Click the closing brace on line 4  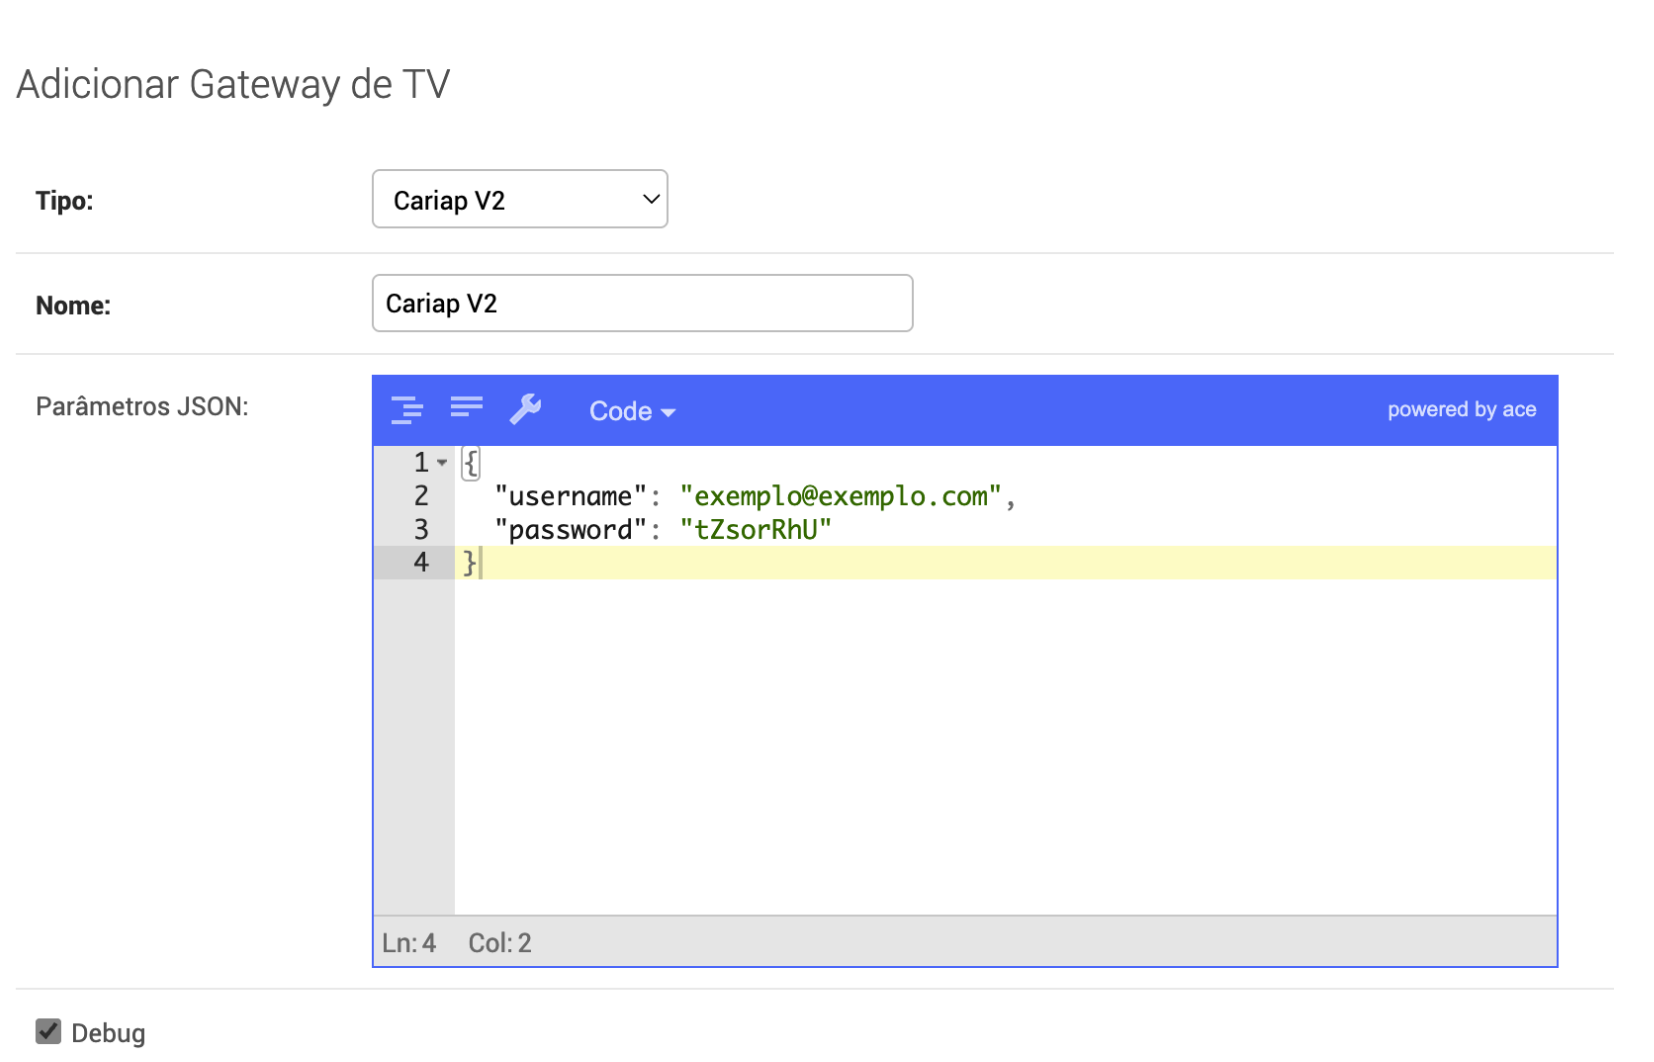coord(469,563)
